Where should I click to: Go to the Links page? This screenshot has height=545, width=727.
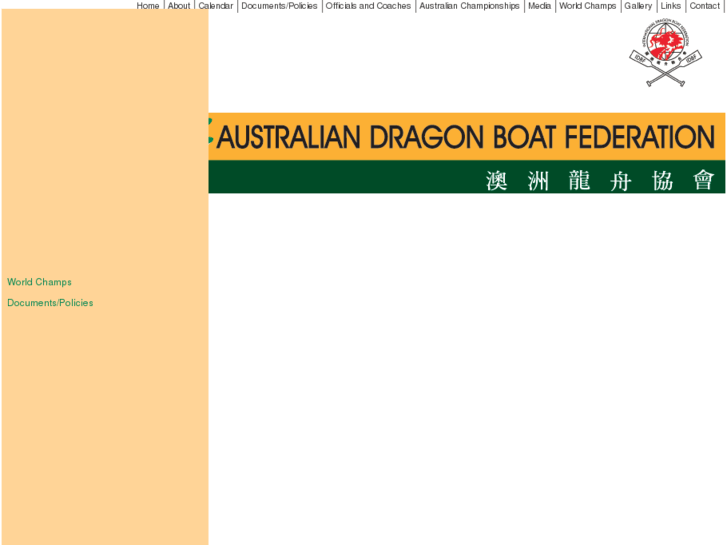670,6
